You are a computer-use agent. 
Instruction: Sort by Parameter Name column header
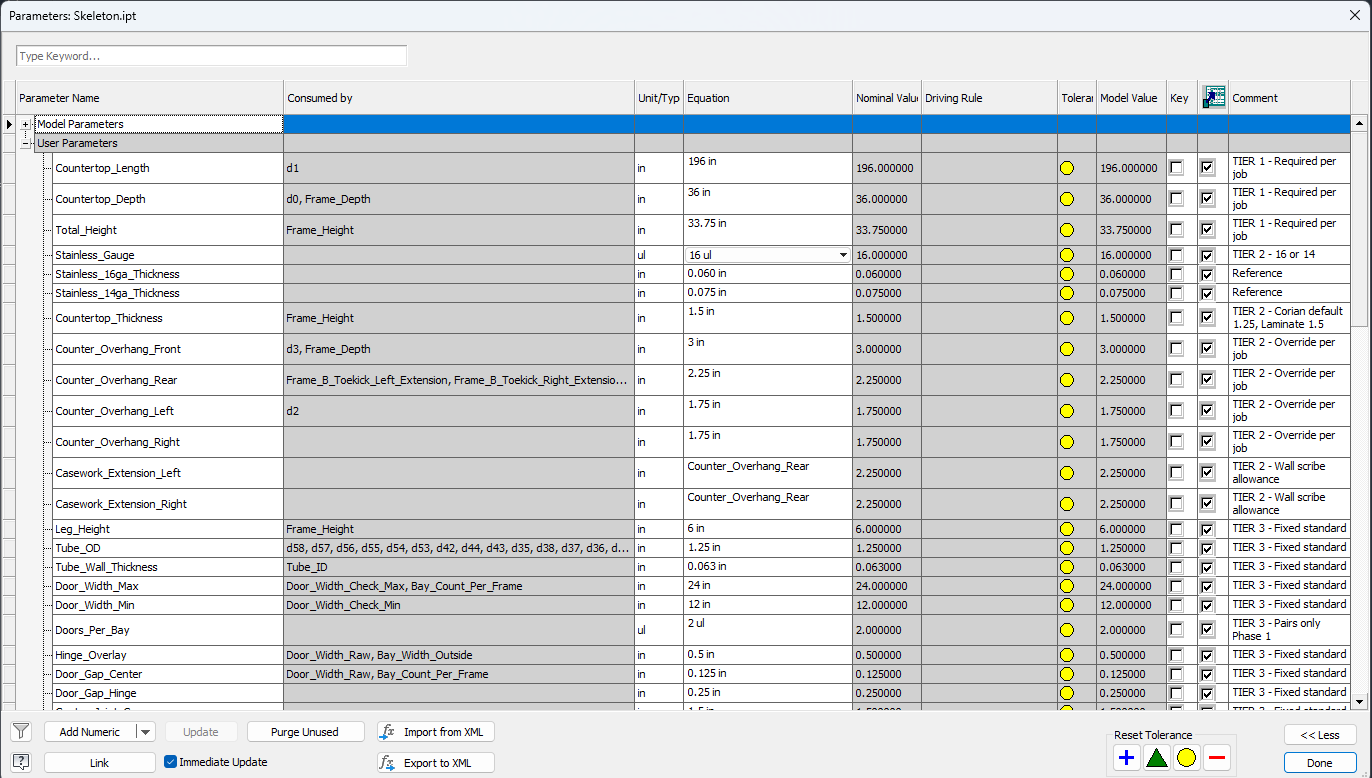(x=150, y=98)
